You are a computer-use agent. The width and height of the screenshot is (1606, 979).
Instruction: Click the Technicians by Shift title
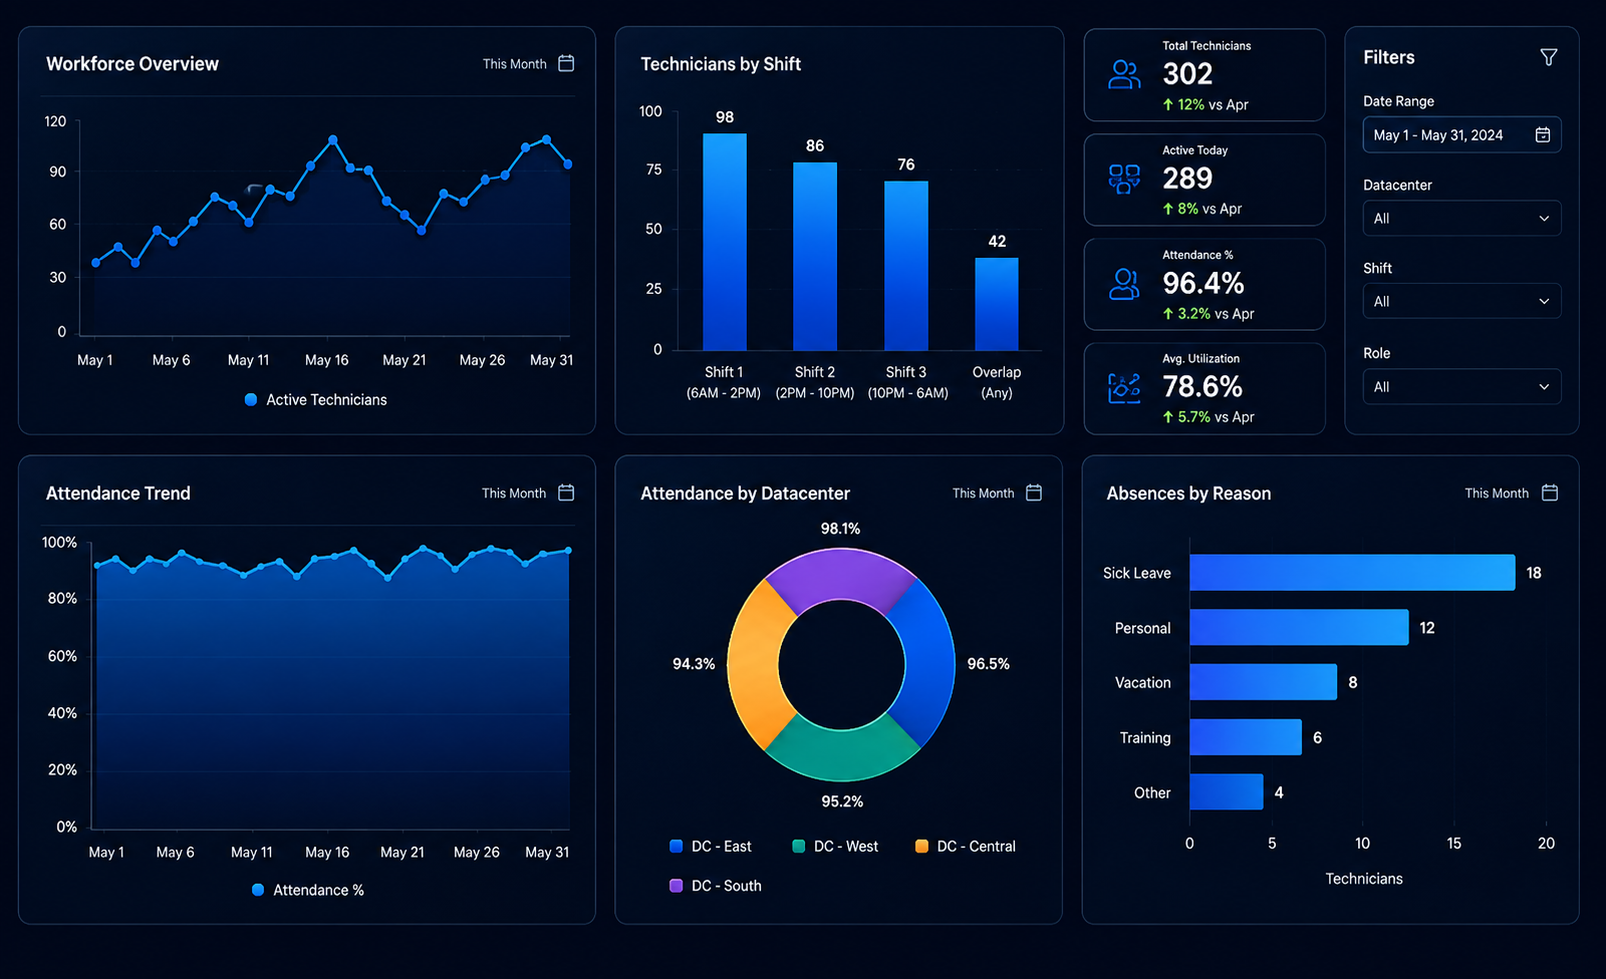[x=720, y=64]
